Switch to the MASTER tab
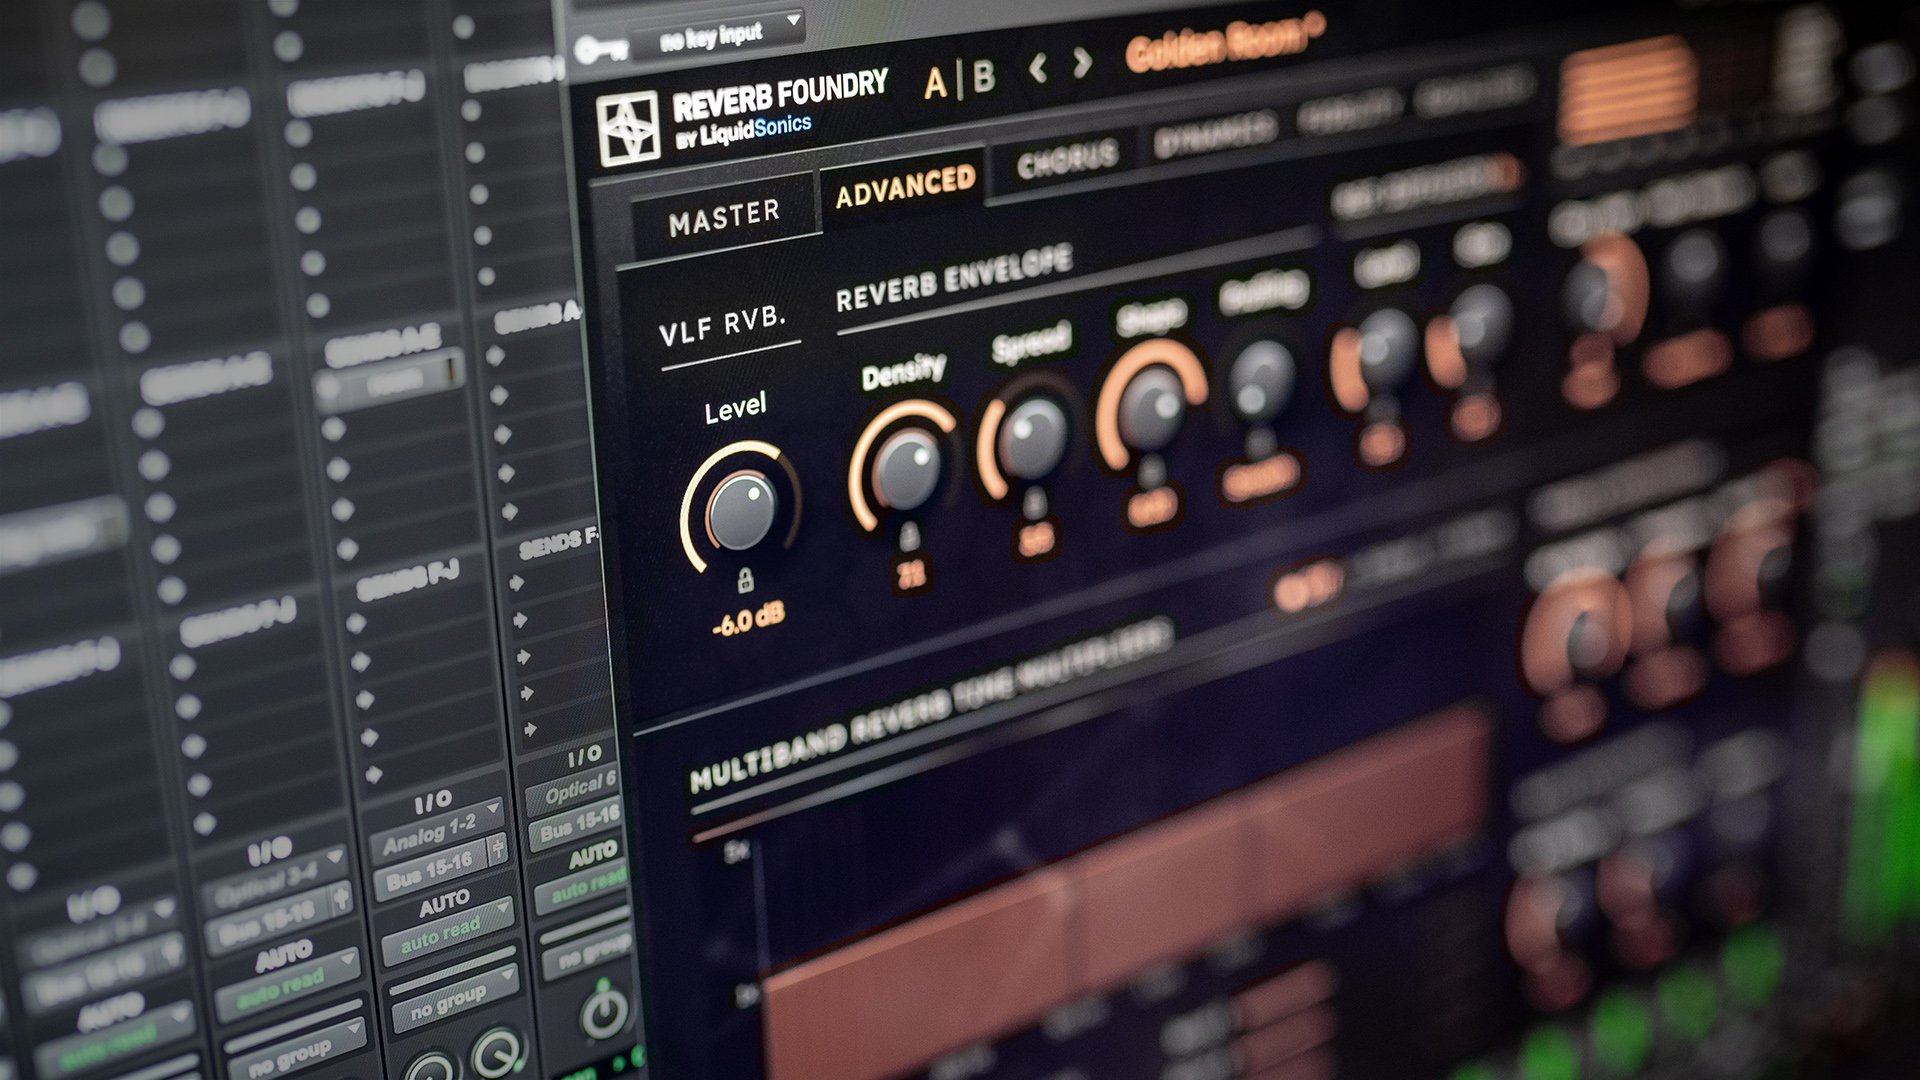Viewport: 1920px width, 1080px height. click(x=725, y=217)
